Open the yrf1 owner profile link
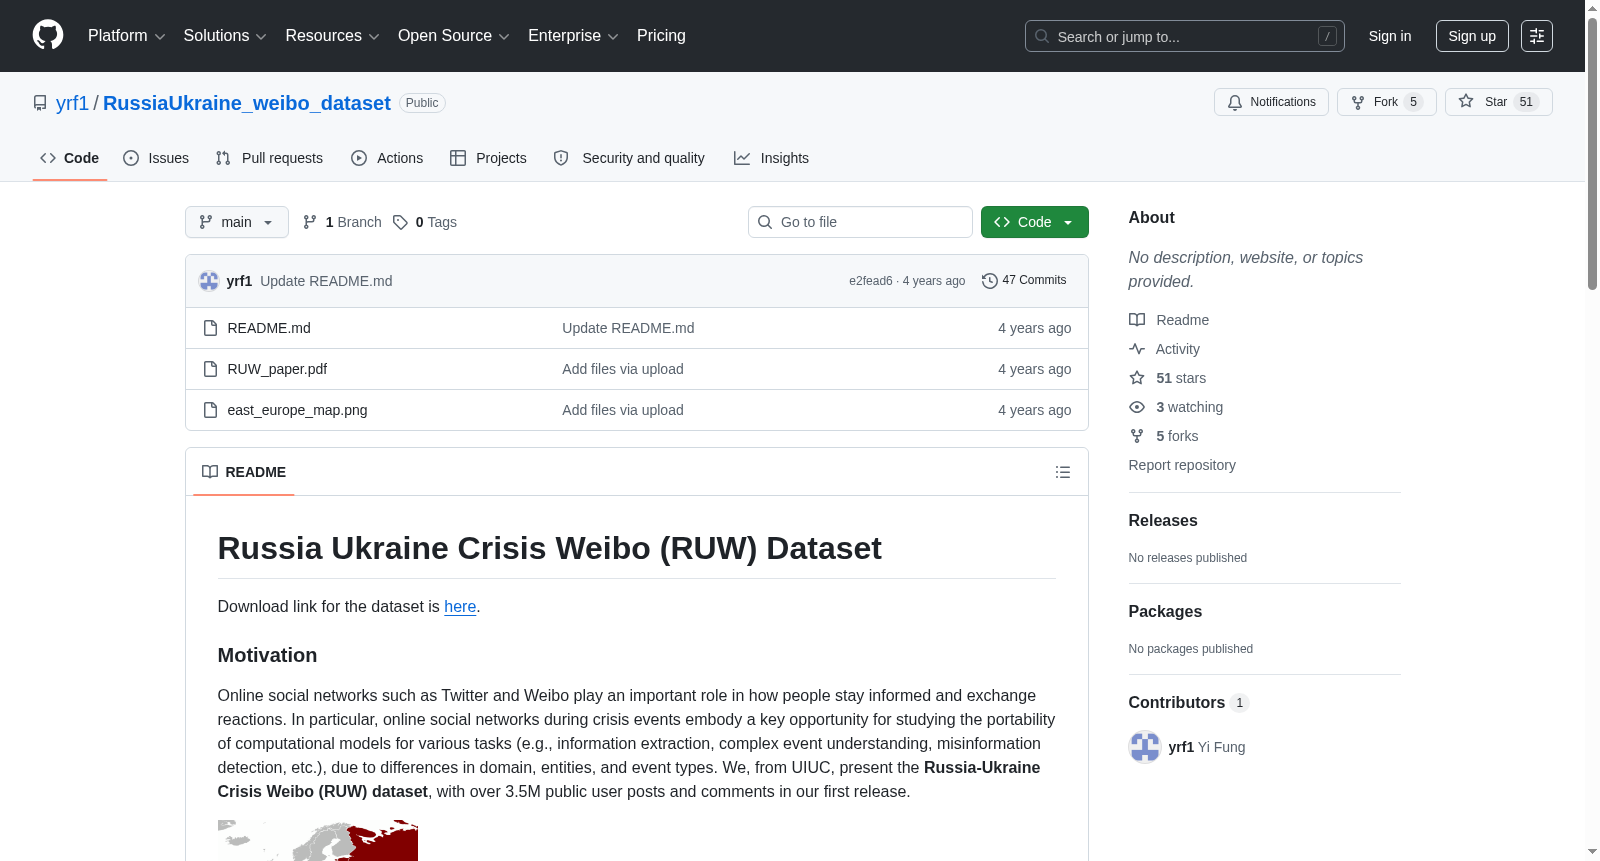1600x861 pixels. (72, 103)
